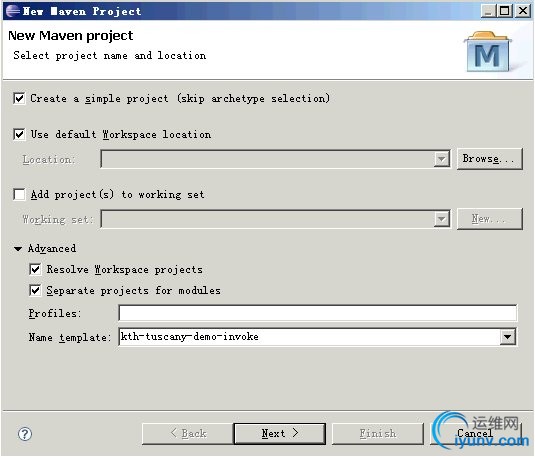This screenshot has height=457, width=535.
Task: Click into the Name template text field
Action: (x=309, y=337)
